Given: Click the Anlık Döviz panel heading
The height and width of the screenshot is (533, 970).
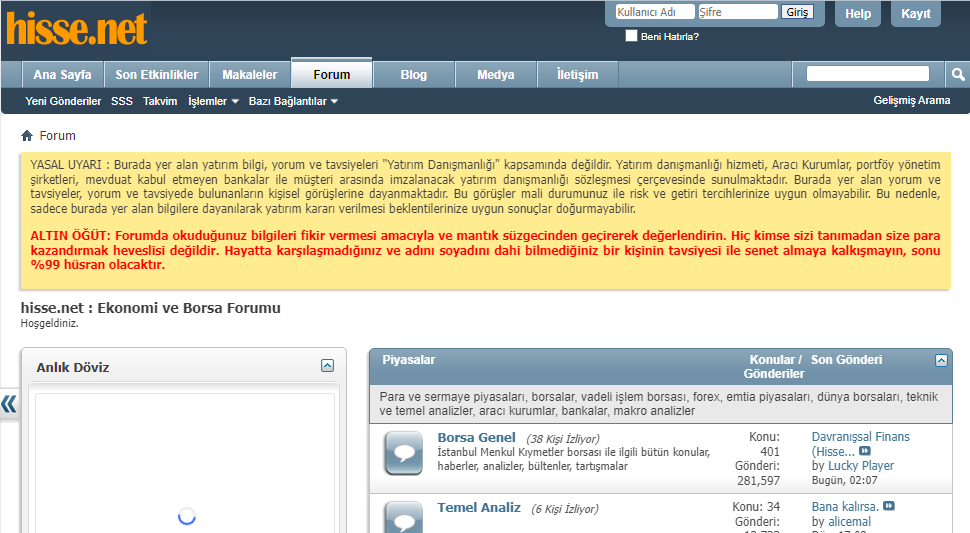Looking at the screenshot, I should pyautogui.click(x=73, y=367).
